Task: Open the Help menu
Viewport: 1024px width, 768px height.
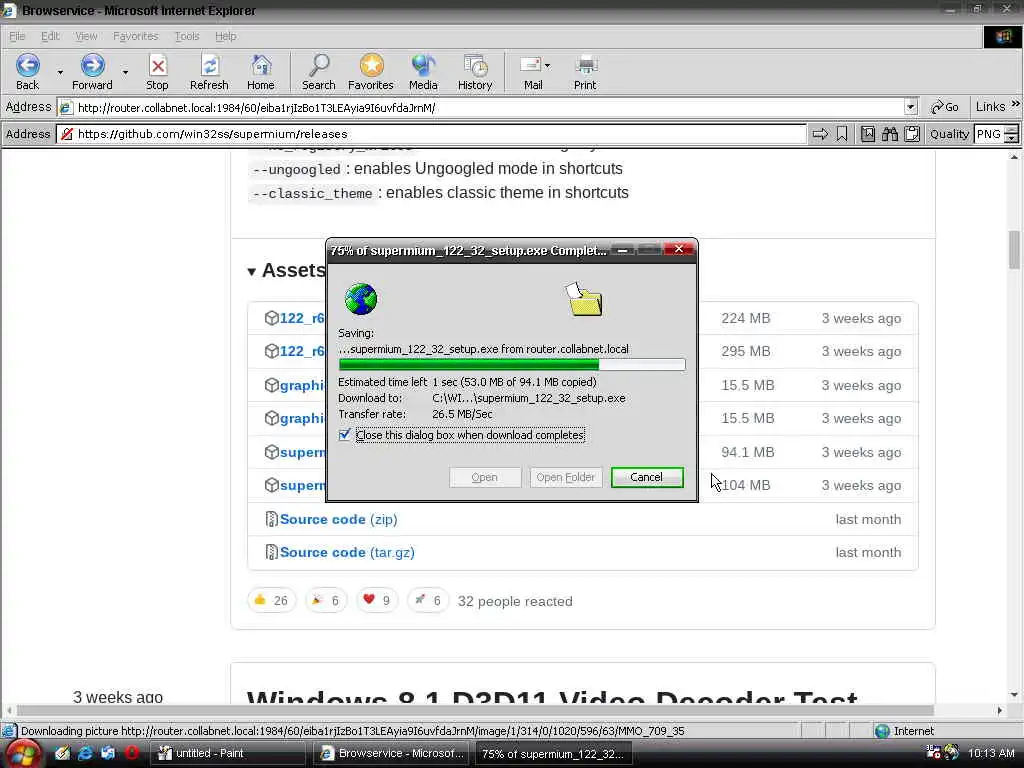Action: pyautogui.click(x=226, y=36)
